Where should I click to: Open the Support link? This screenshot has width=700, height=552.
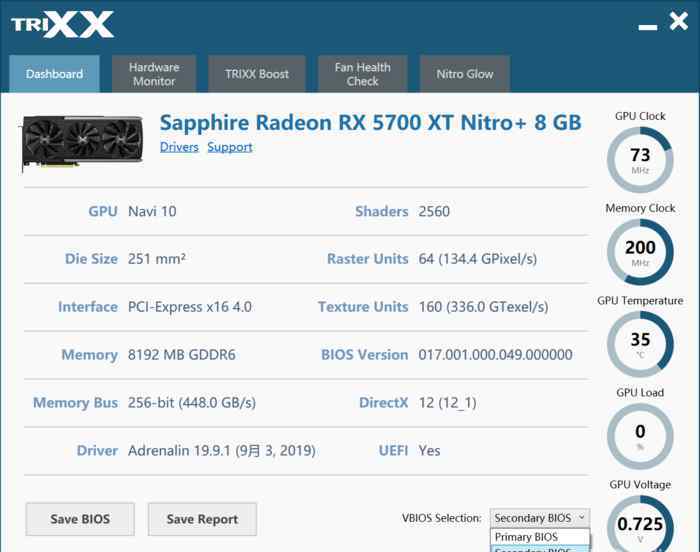click(x=230, y=147)
